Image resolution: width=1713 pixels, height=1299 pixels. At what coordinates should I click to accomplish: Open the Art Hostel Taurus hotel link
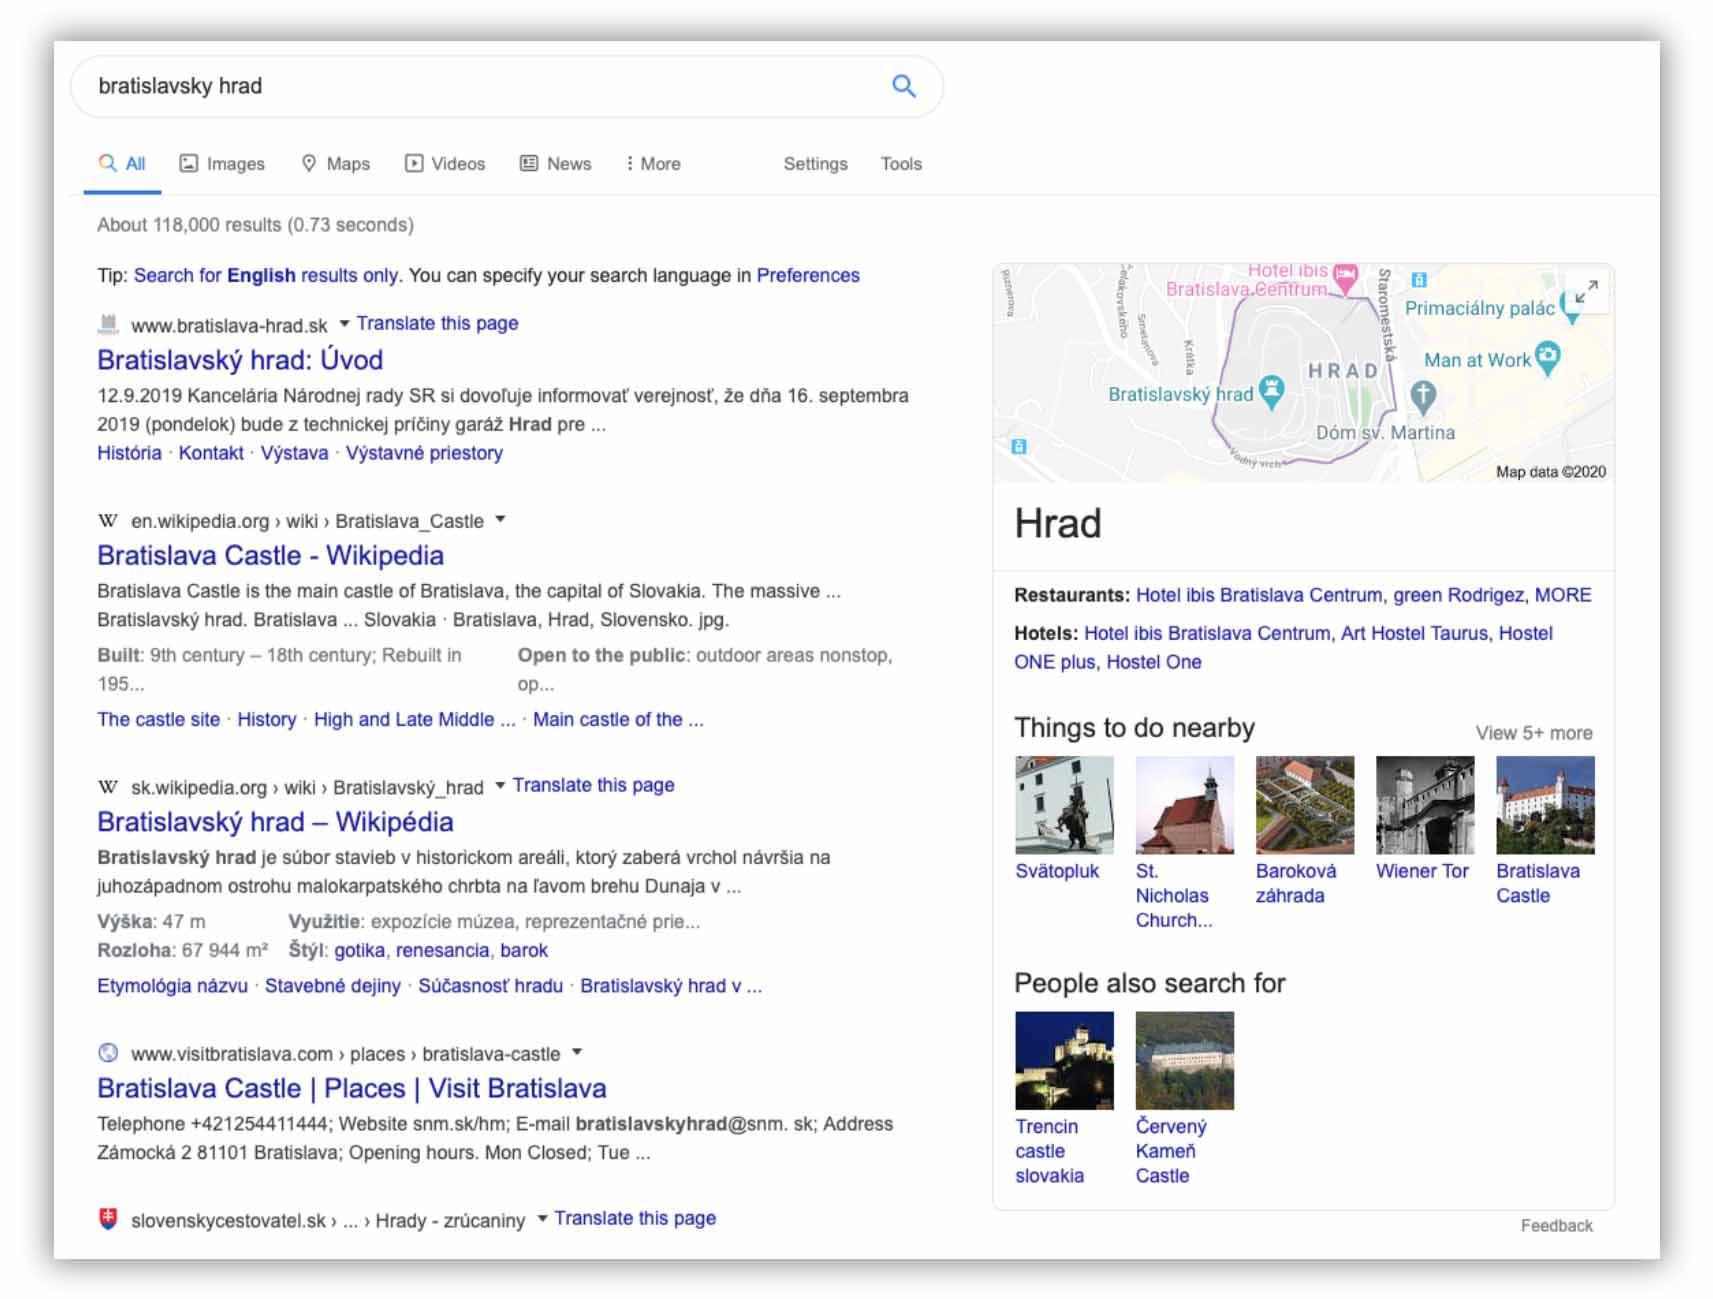(x=1414, y=633)
